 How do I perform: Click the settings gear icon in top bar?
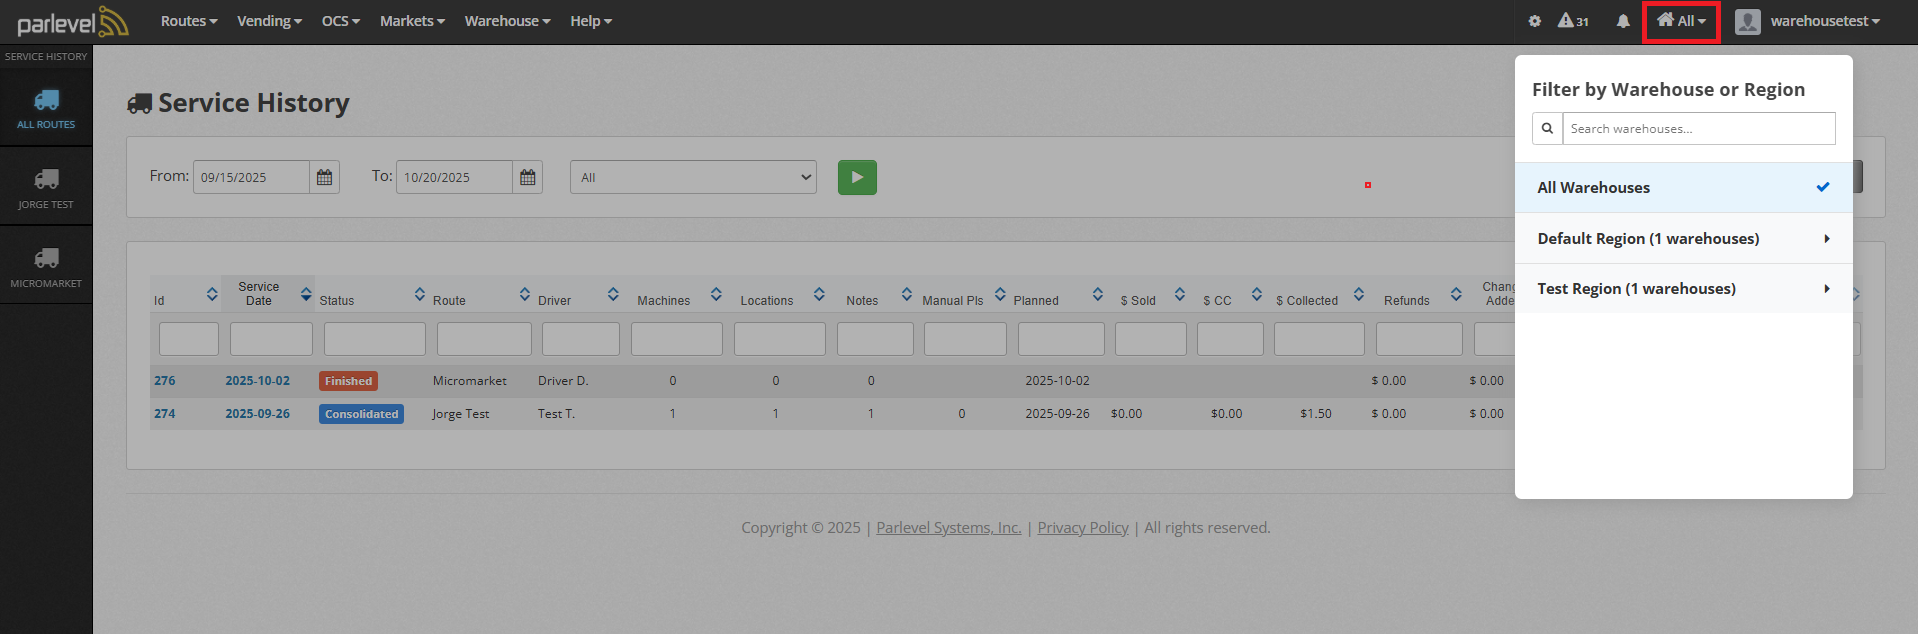click(x=1534, y=21)
